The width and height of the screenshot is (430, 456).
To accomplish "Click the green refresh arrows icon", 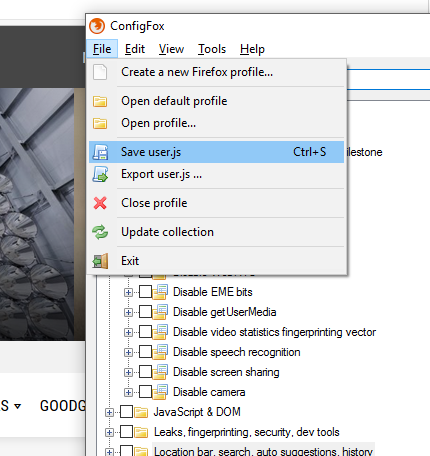I will [x=100, y=232].
